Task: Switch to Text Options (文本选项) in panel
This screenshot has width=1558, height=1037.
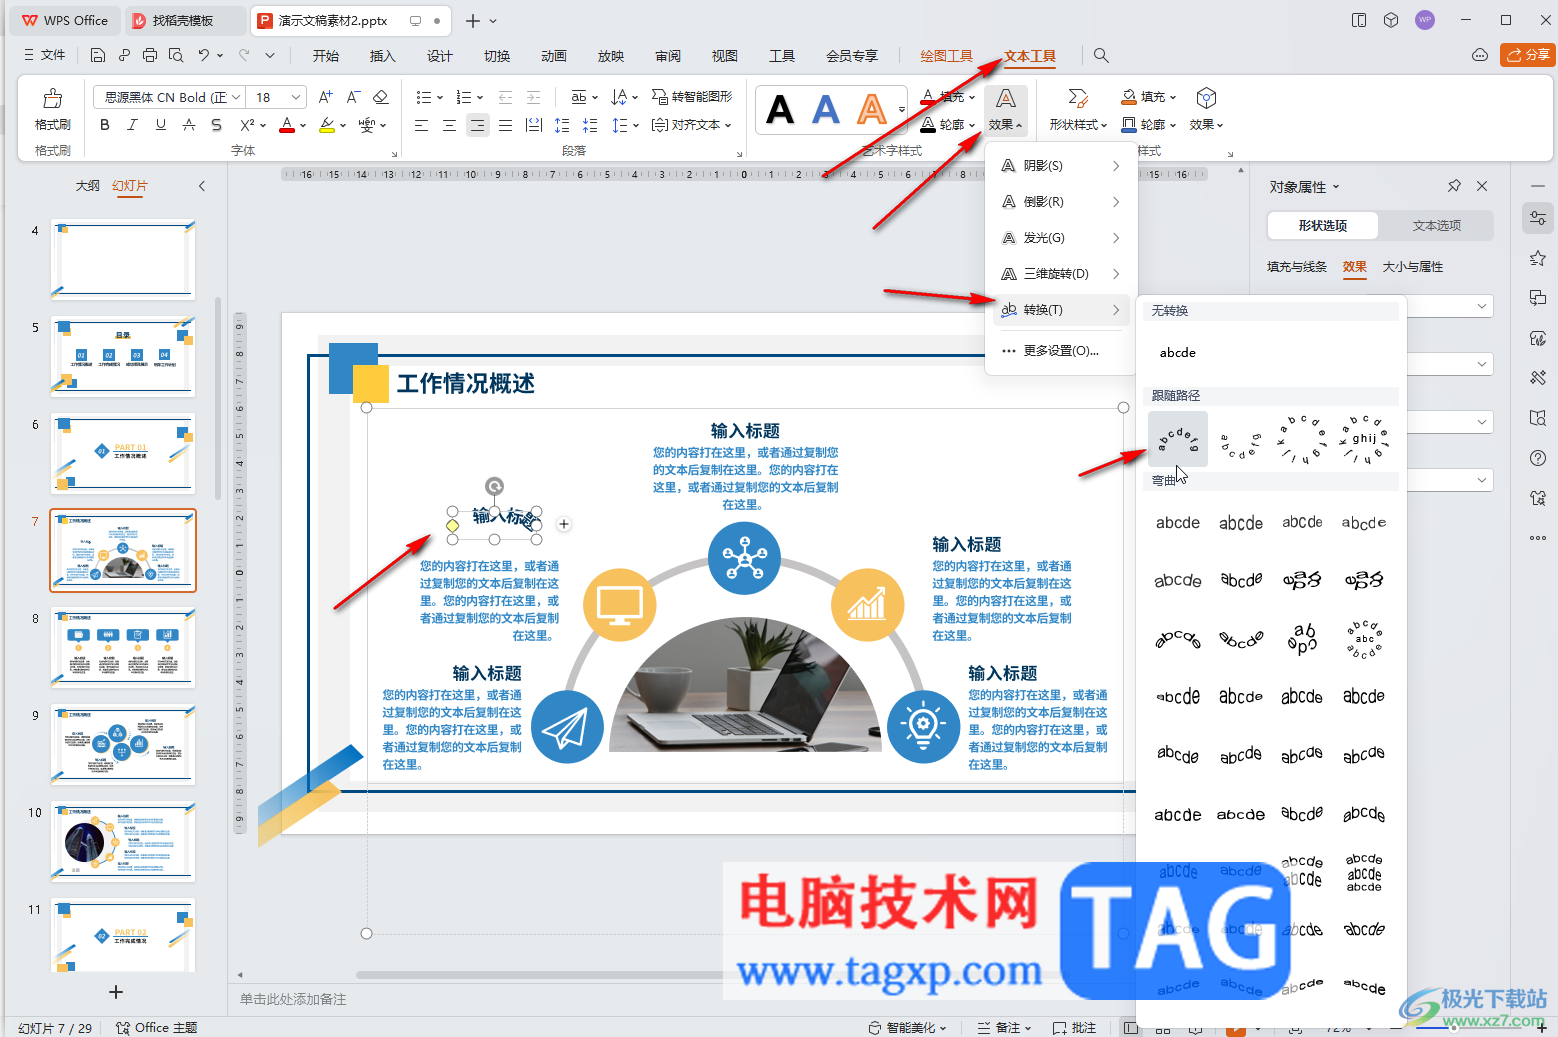Action: click(x=1437, y=226)
